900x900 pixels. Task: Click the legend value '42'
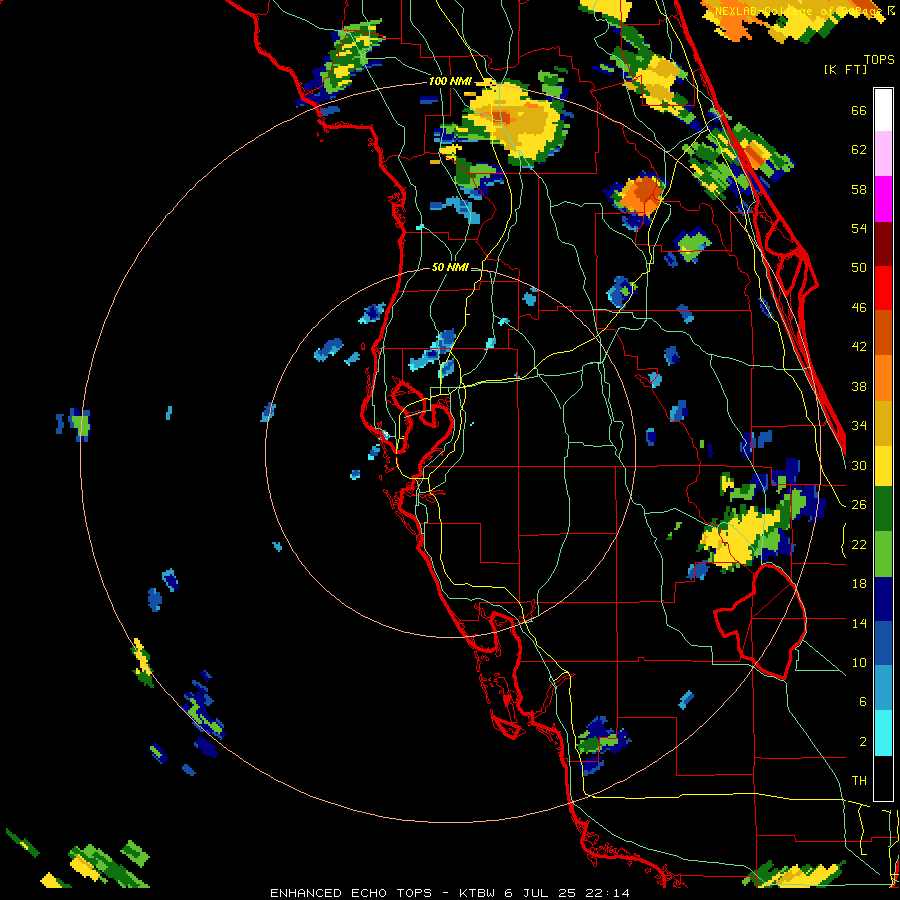859,347
